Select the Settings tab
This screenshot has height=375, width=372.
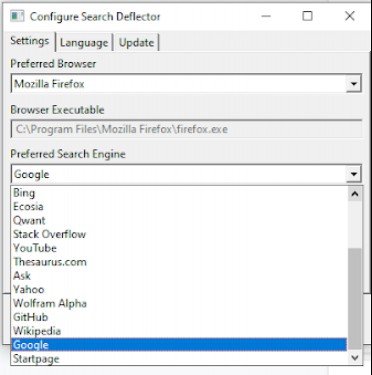coord(30,41)
